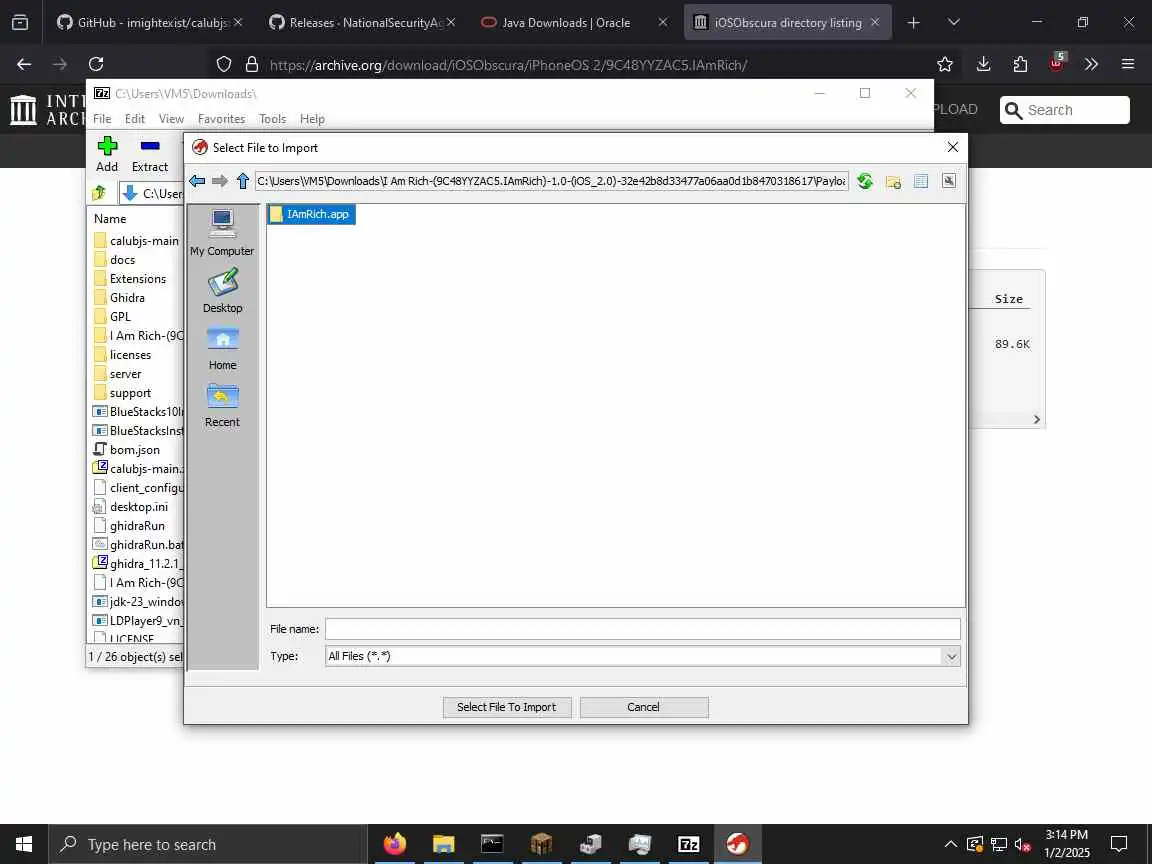Click the Select File To Import button
The image size is (1152, 864).
click(x=507, y=707)
